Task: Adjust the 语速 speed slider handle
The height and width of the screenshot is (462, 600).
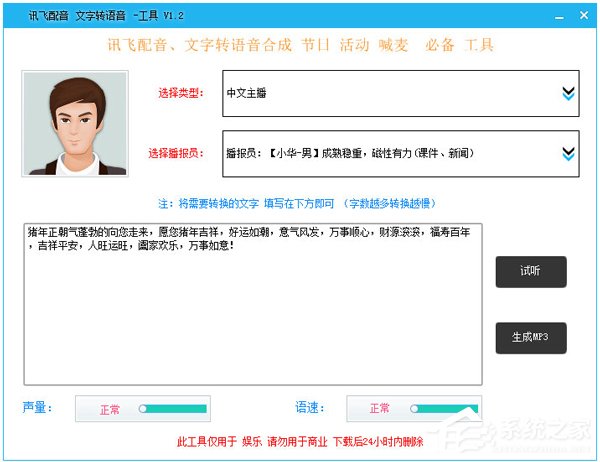Action: 414,409
